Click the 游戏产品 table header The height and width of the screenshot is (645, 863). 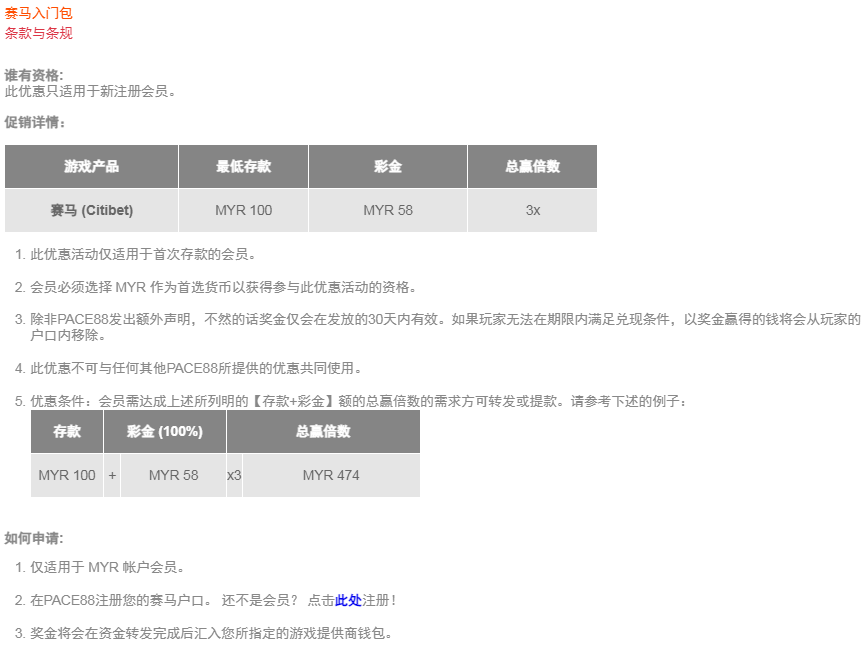tap(91, 166)
